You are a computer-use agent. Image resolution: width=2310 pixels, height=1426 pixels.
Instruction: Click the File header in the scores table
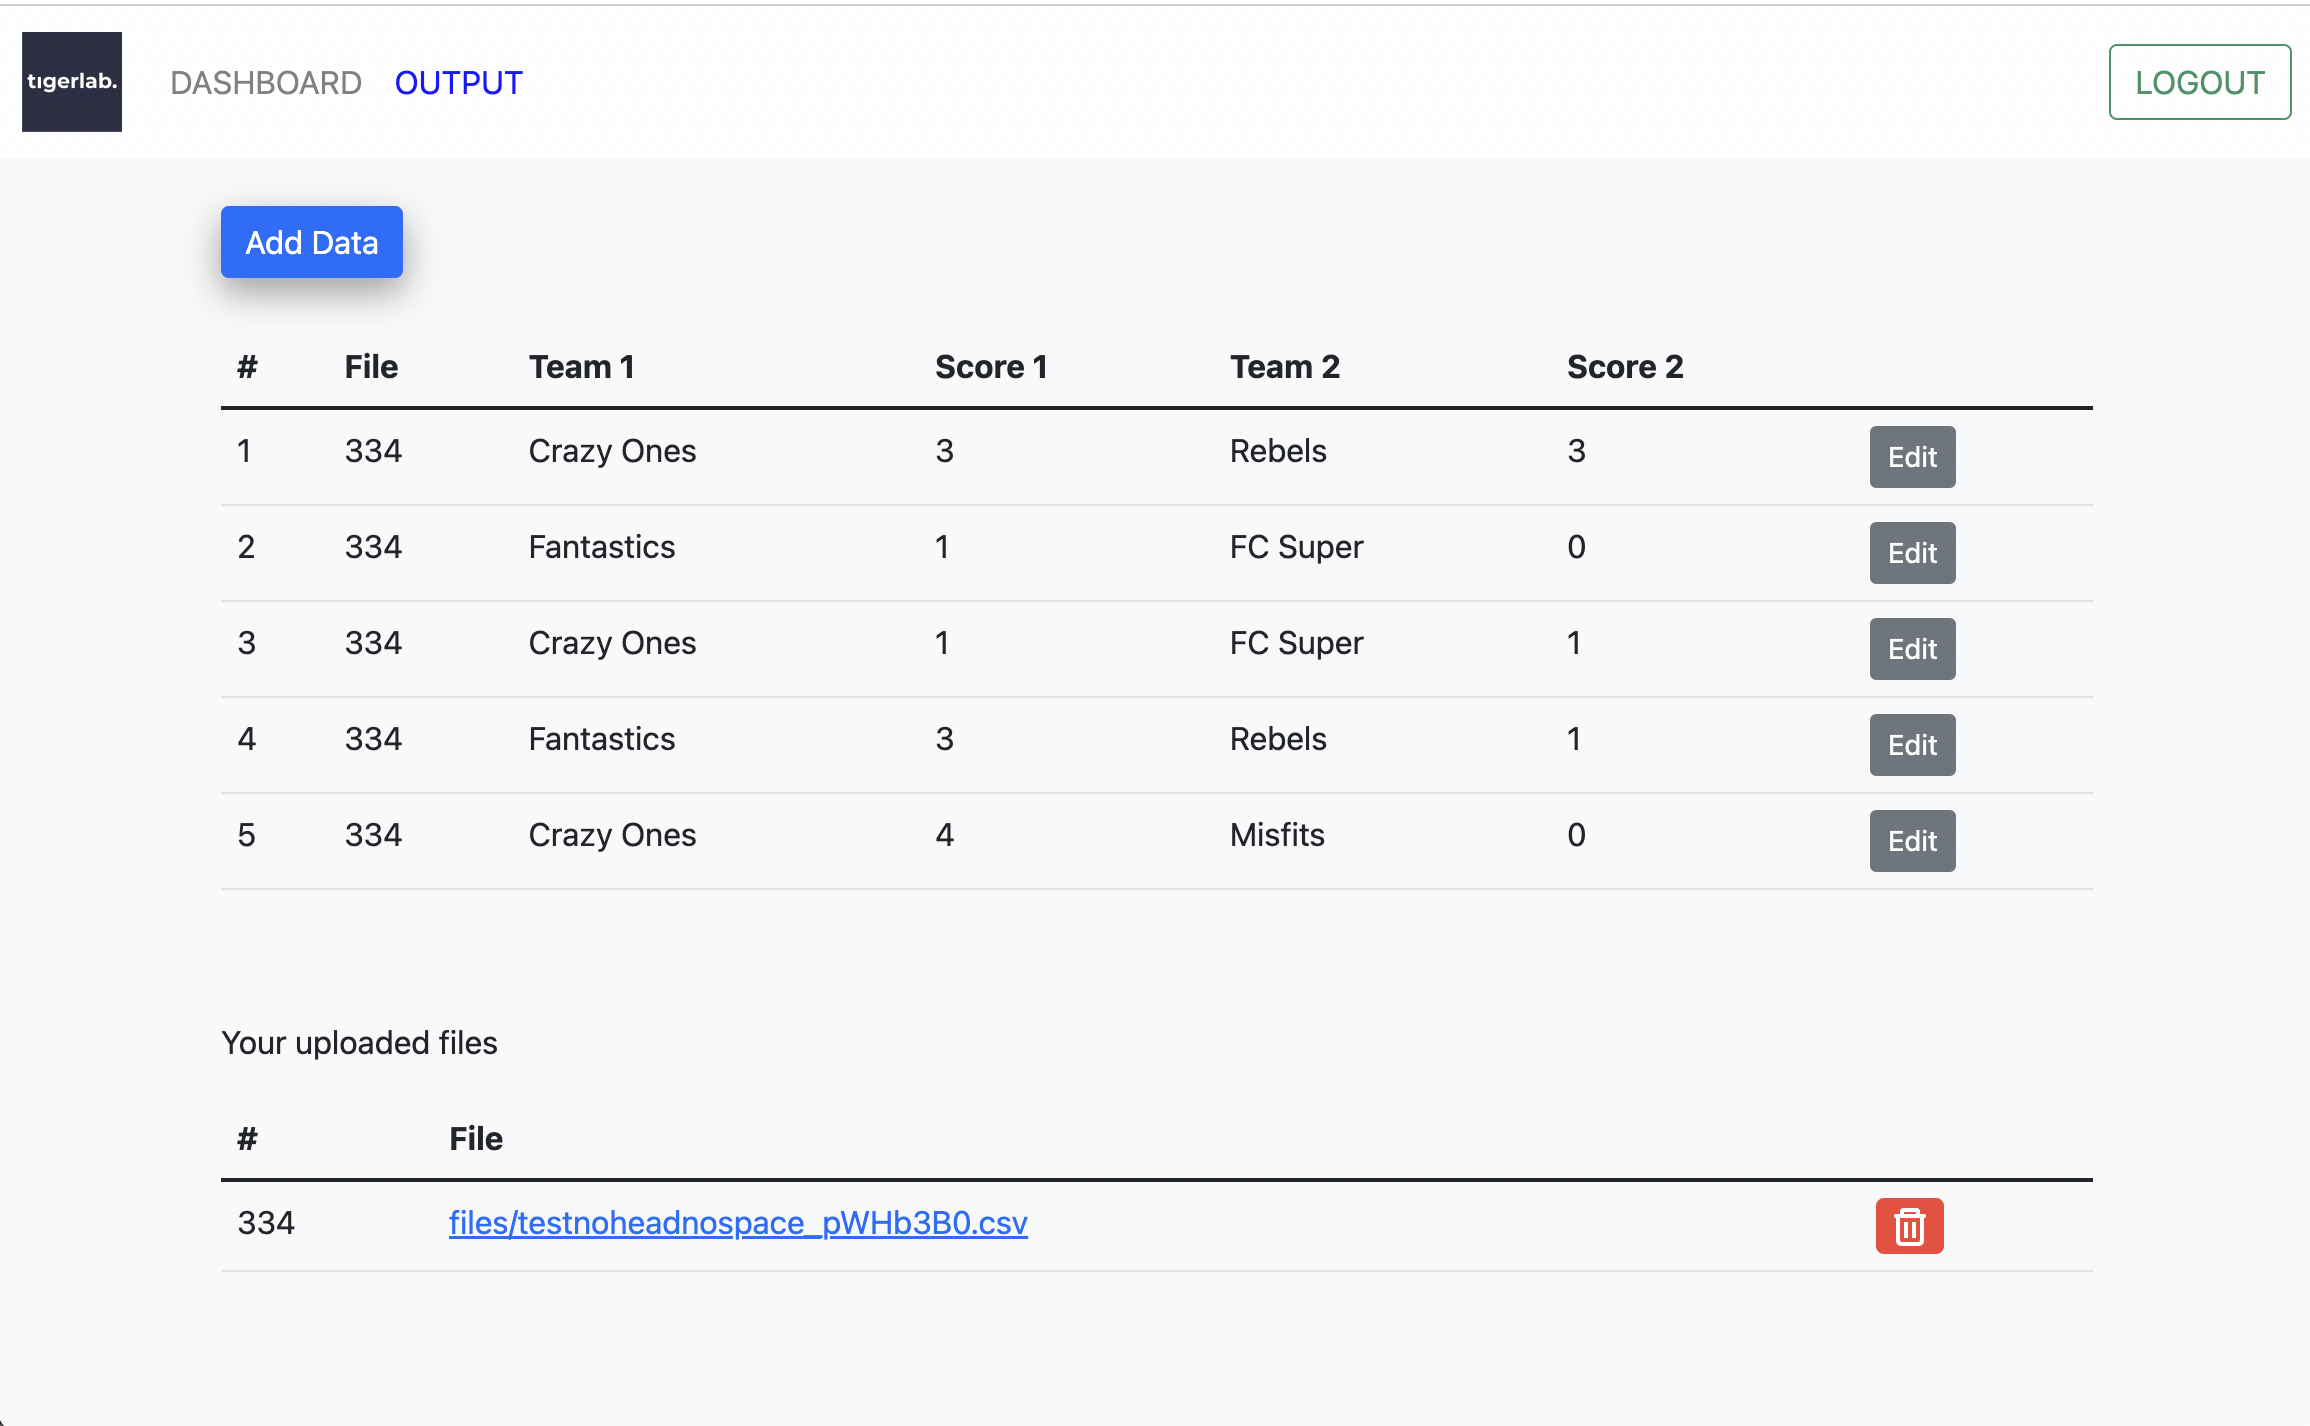coord(371,367)
